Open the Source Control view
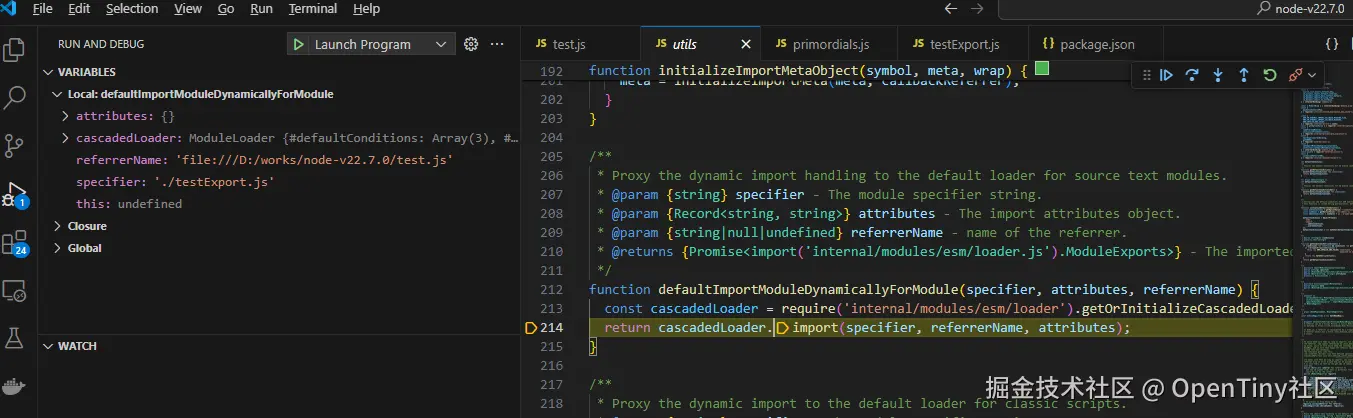The height and width of the screenshot is (418, 1353). pos(15,145)
